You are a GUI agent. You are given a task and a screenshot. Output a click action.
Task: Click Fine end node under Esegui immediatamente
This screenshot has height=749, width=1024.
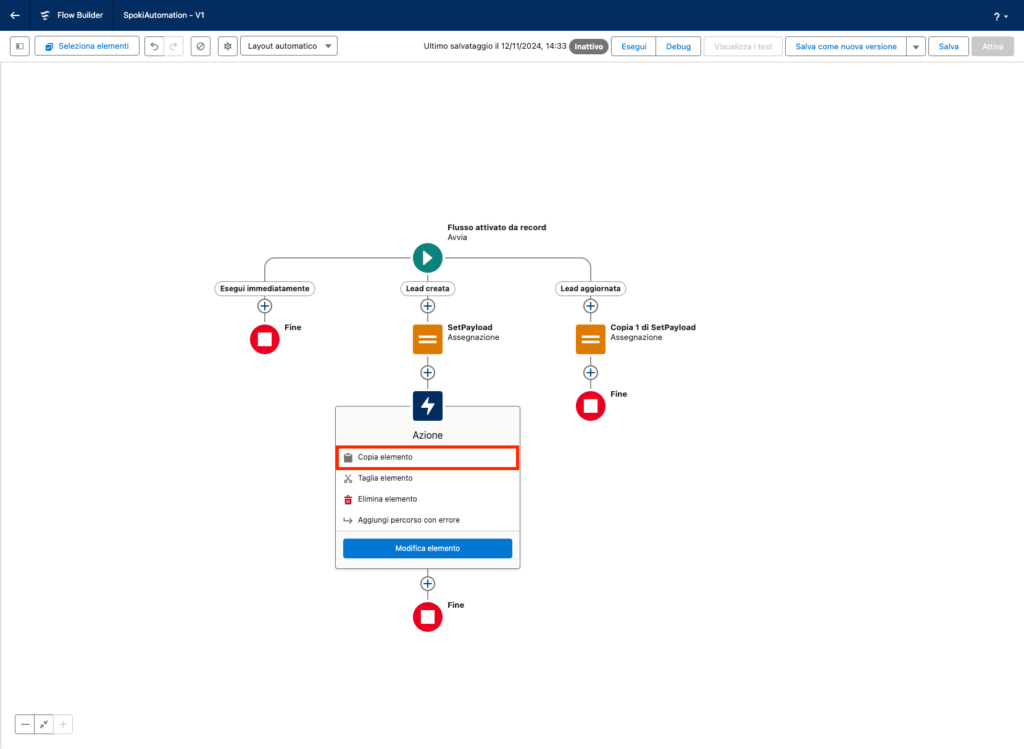(x=265, y=339)
